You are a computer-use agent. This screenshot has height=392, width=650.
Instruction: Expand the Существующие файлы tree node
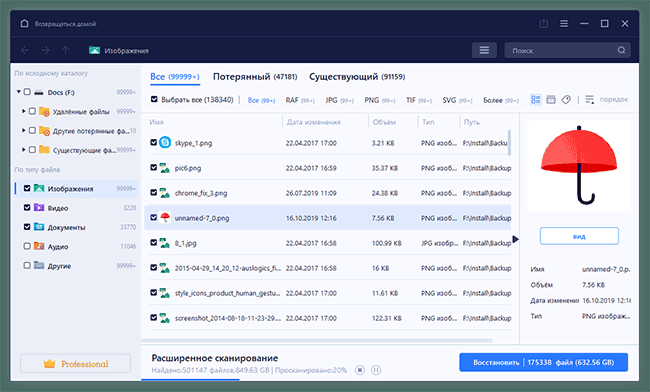[x=24, y=150]
